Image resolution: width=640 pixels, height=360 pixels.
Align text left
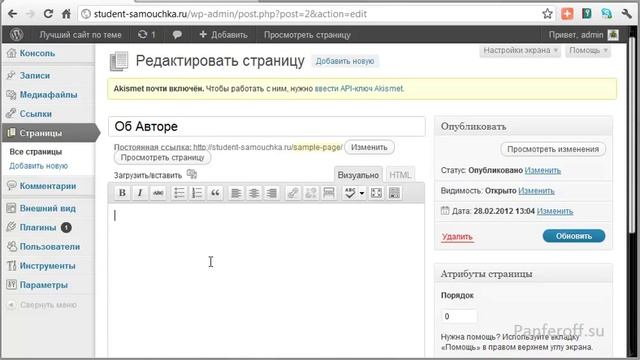[236, 193]
